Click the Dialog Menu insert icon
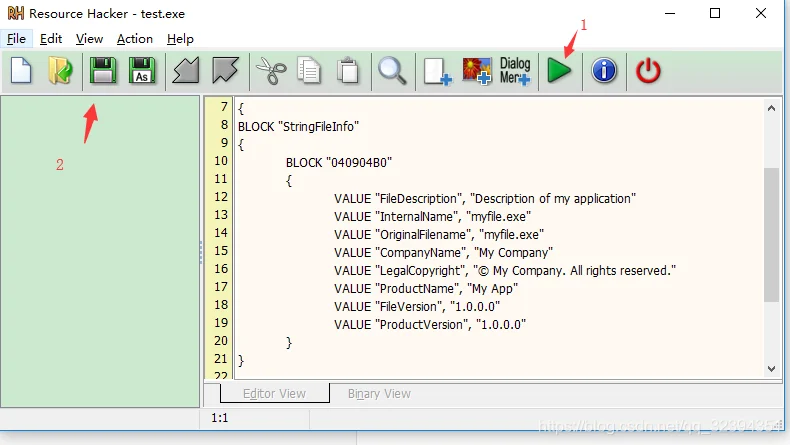790x445 pixels. (x=515, y=71)
